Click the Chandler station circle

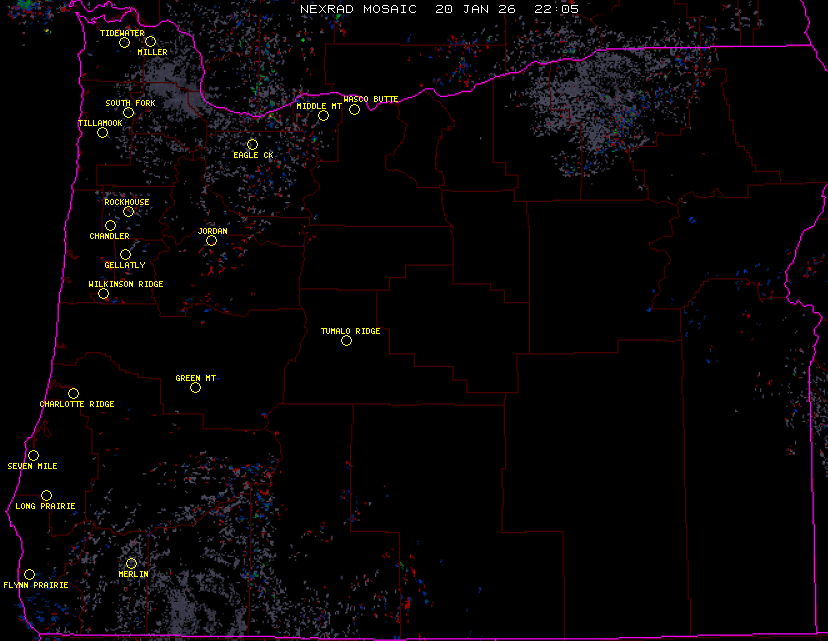[110, 225]
